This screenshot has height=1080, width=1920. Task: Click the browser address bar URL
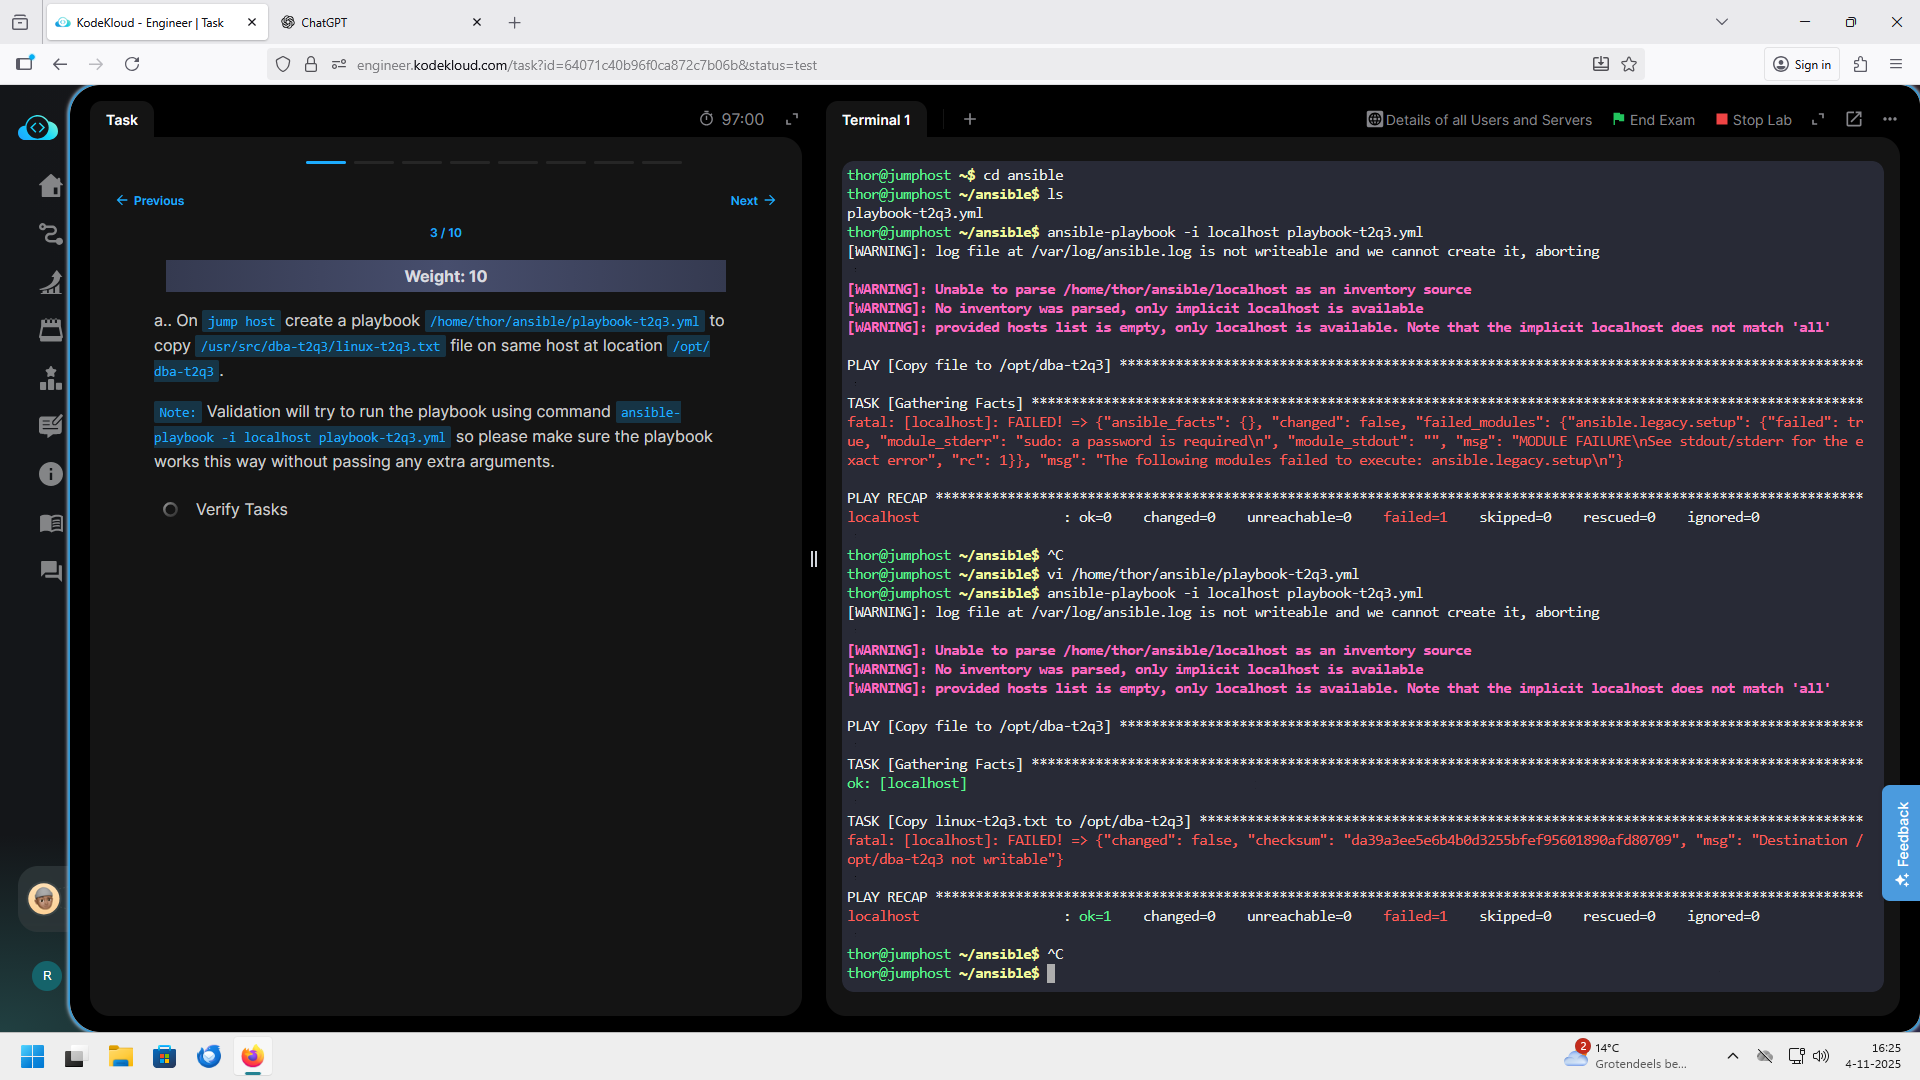coord(586,65)
